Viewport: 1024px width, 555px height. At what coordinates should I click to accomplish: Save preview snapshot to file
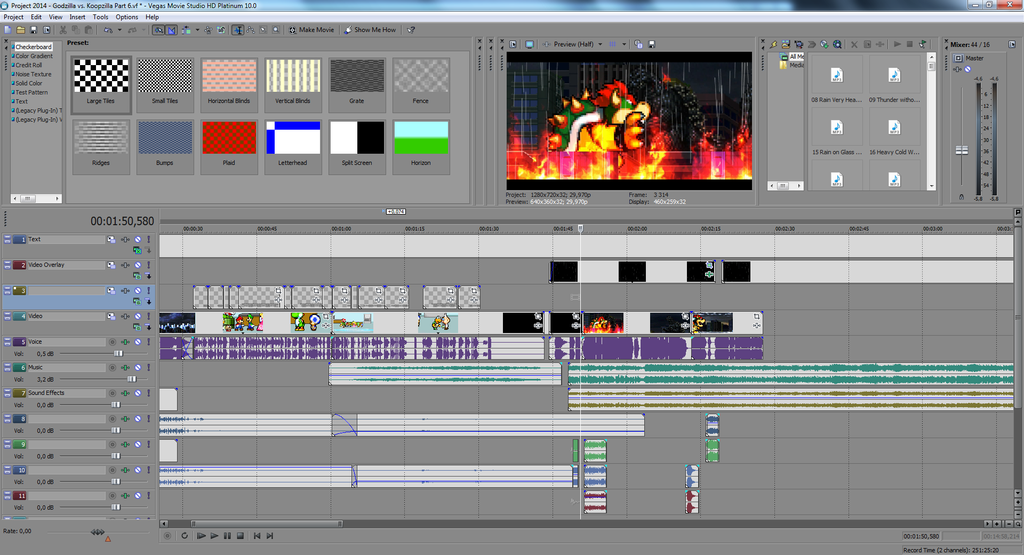[x=651, y=44]
